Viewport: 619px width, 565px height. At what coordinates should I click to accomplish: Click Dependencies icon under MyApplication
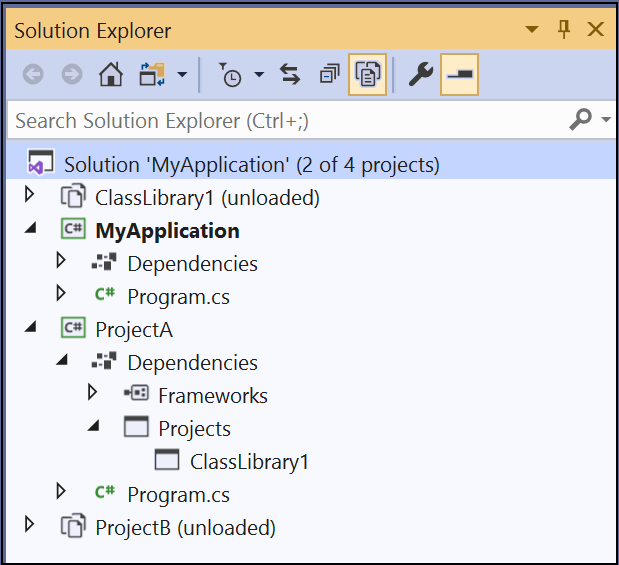(104, 262)
